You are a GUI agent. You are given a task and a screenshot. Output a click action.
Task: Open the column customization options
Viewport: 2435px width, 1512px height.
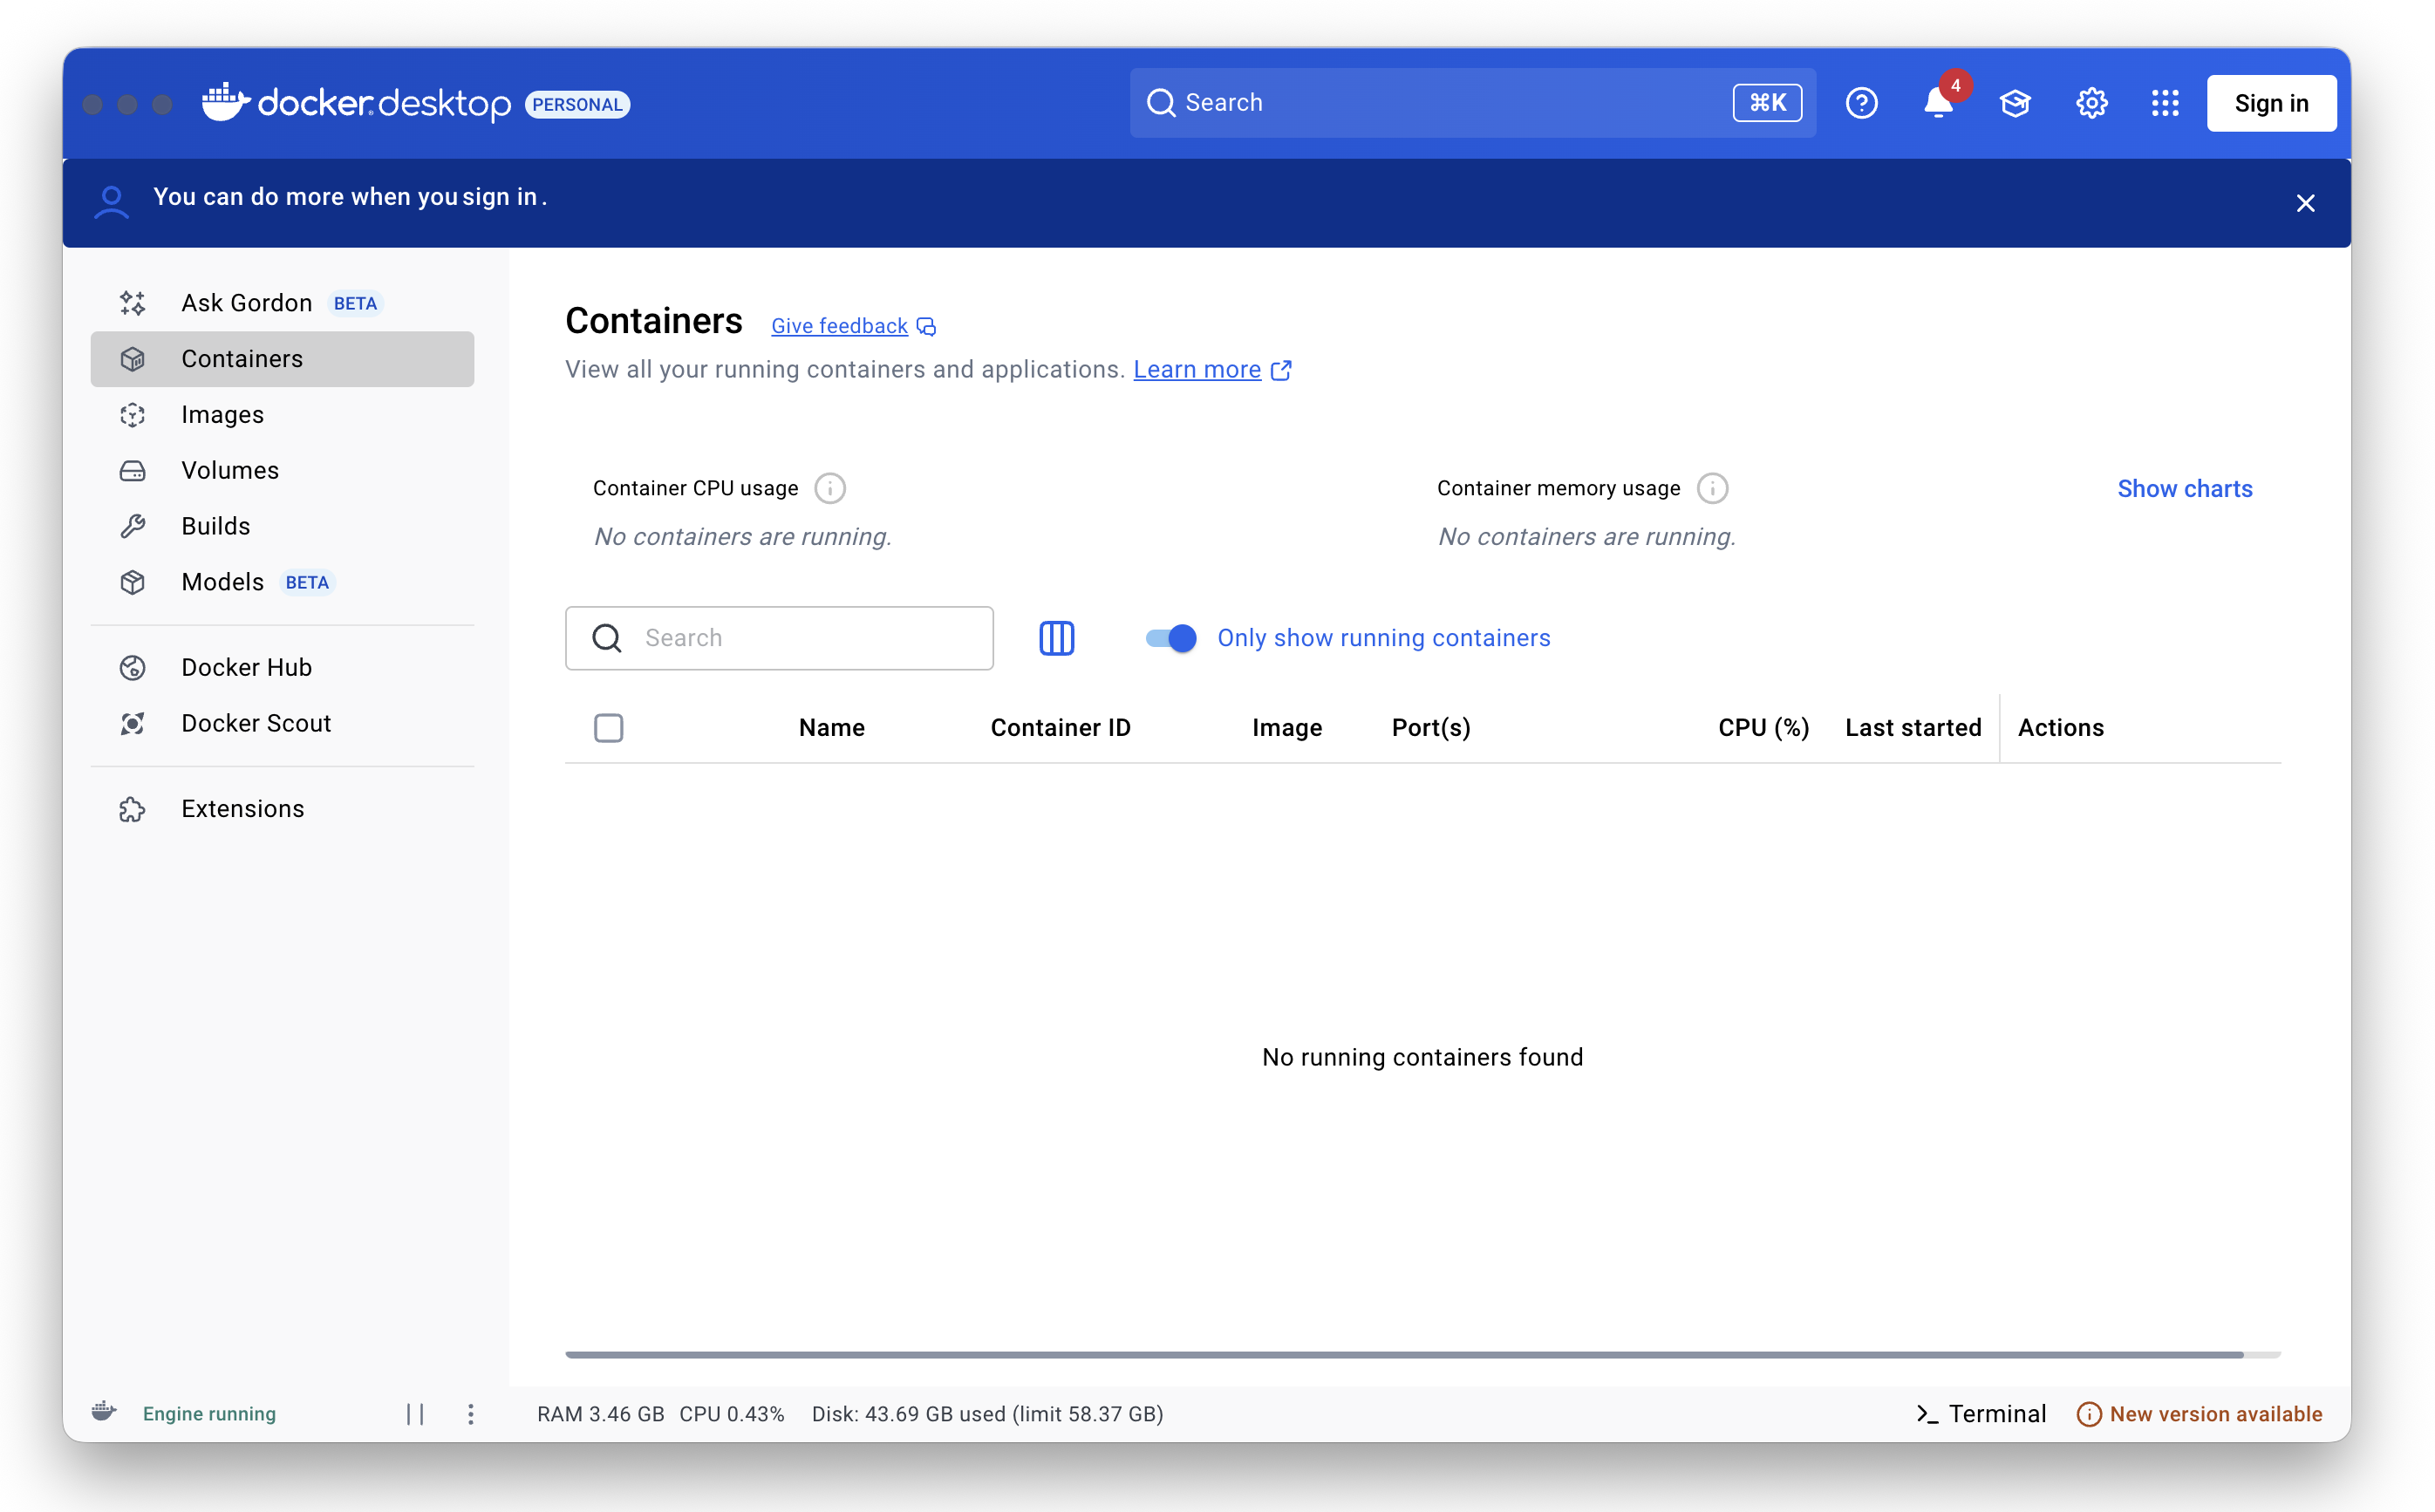click(1057, 638)
